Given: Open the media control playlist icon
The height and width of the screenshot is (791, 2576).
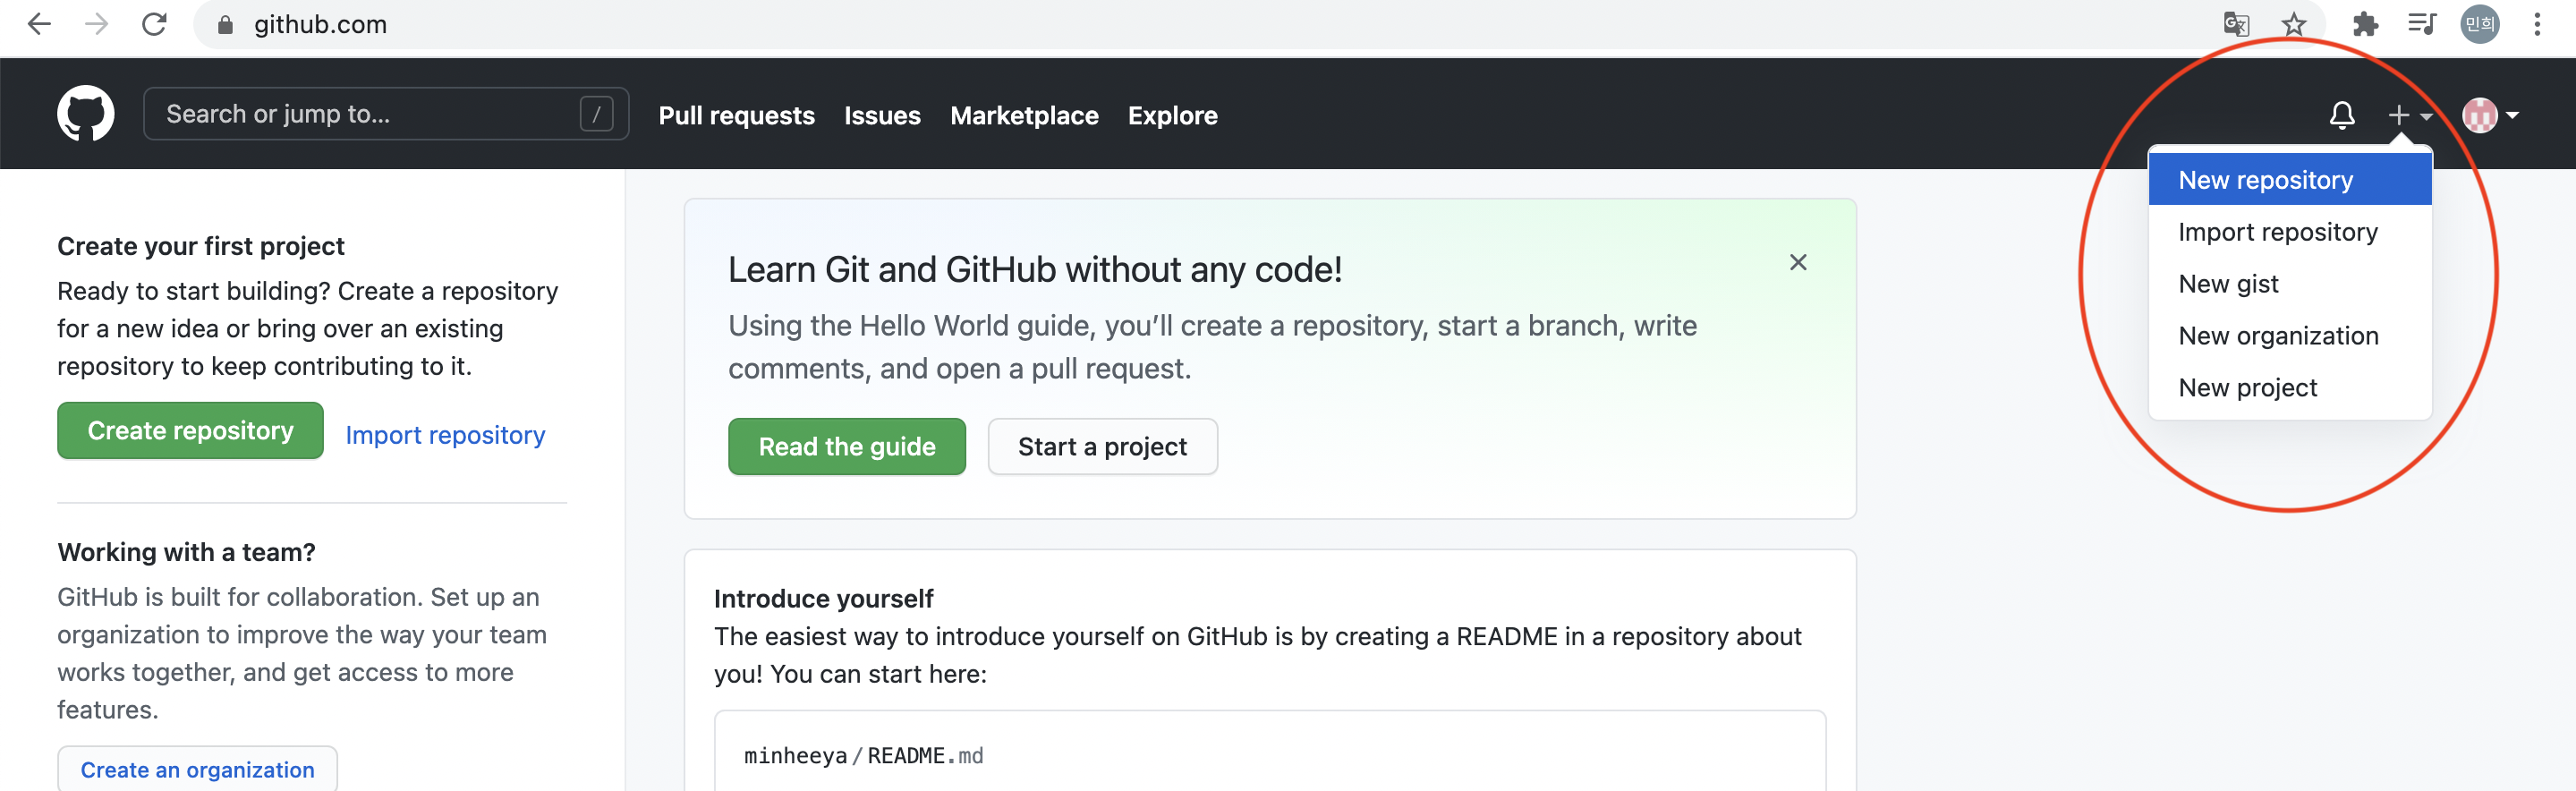Looking at the screenshot, I should (x=2421, y=24).
